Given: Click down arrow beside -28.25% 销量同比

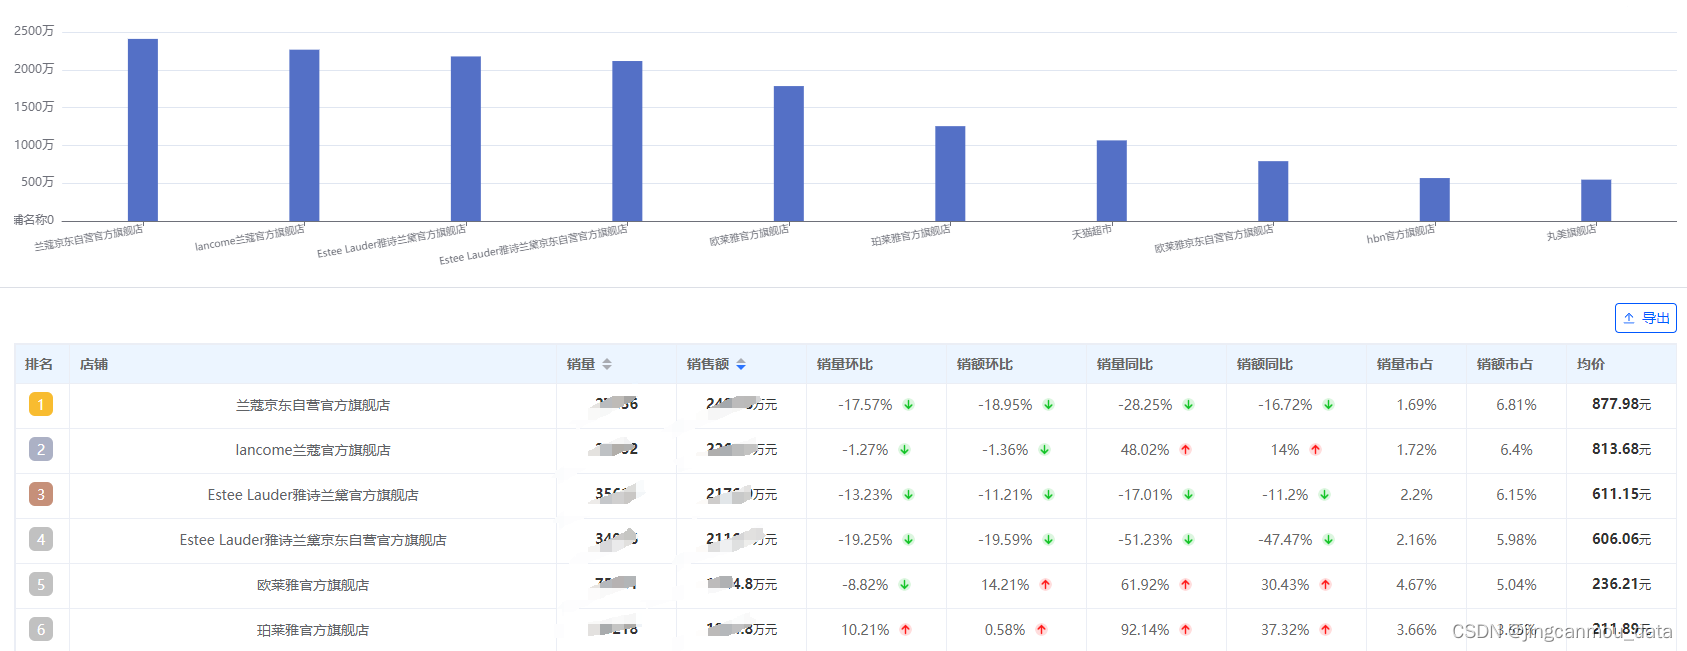Looking at the screenshot, I should coord(1188,405).
